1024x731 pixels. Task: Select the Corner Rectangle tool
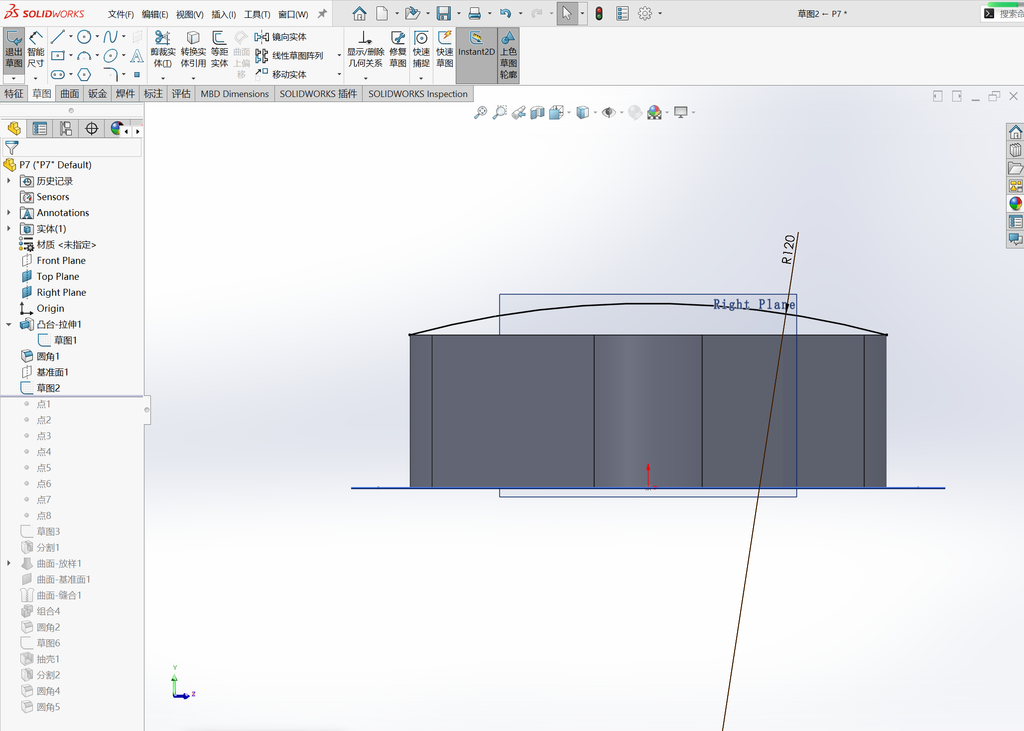click(57, 56)
